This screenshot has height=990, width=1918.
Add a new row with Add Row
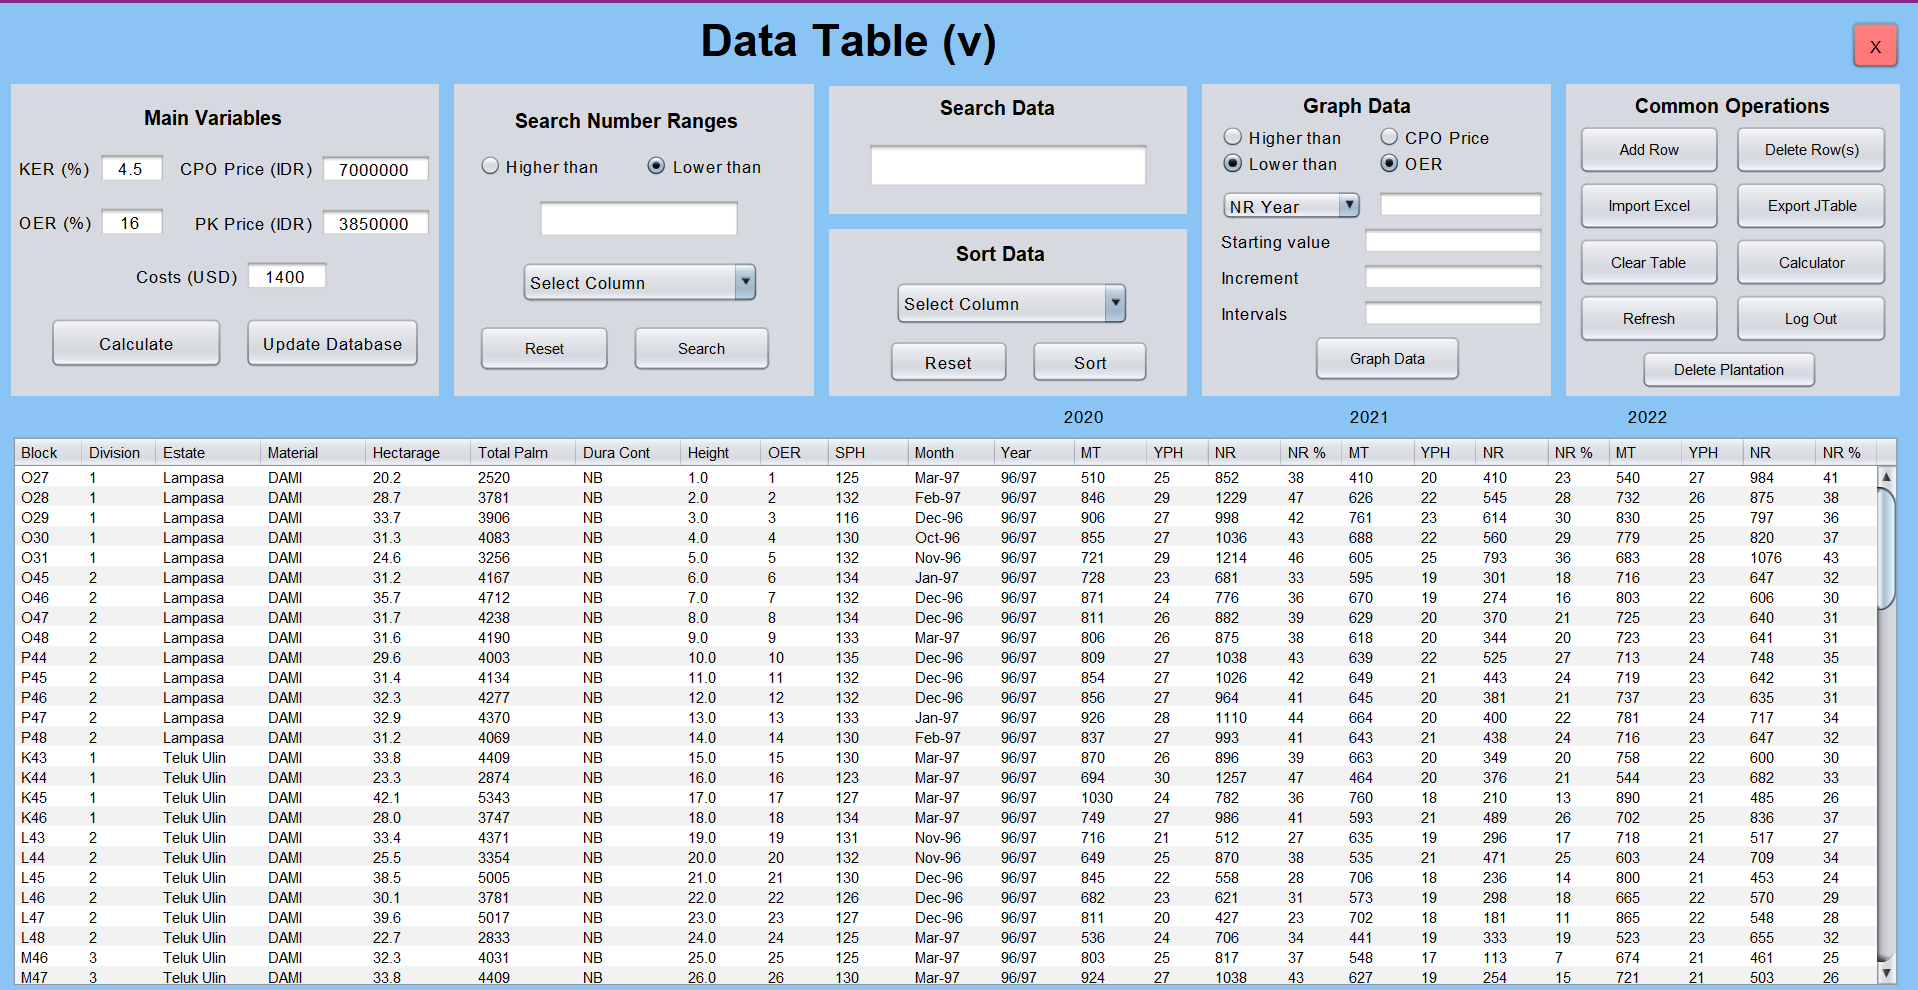pos(1649,149)
